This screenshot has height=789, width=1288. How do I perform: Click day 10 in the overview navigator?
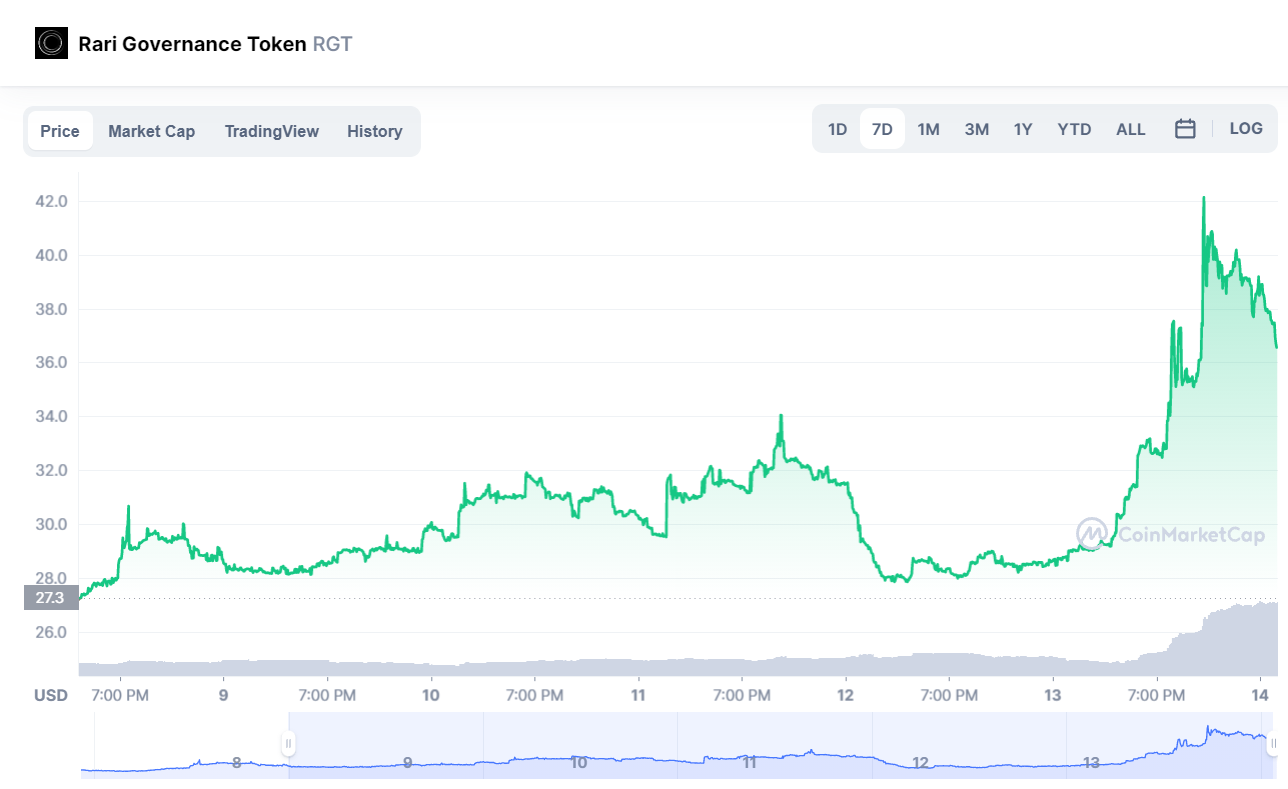(578, 762)
